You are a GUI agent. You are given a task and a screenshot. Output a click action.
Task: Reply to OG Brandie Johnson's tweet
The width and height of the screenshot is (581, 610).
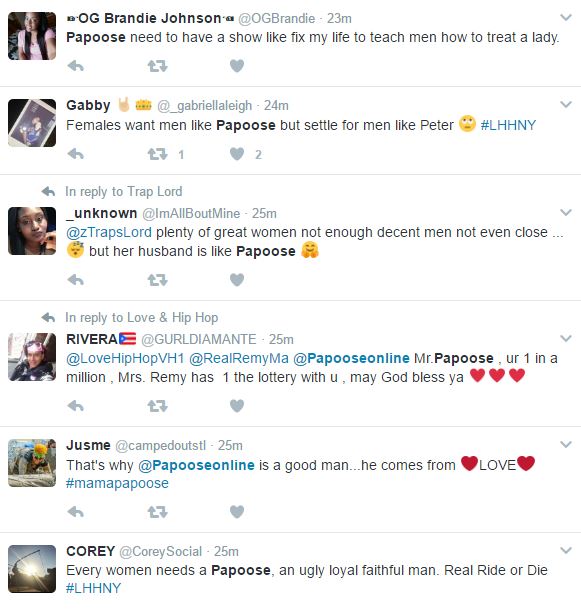pyautogui.click(x=75, y=66)
